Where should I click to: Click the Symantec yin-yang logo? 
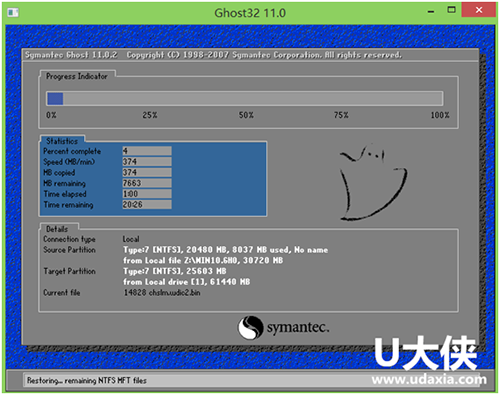250,327
